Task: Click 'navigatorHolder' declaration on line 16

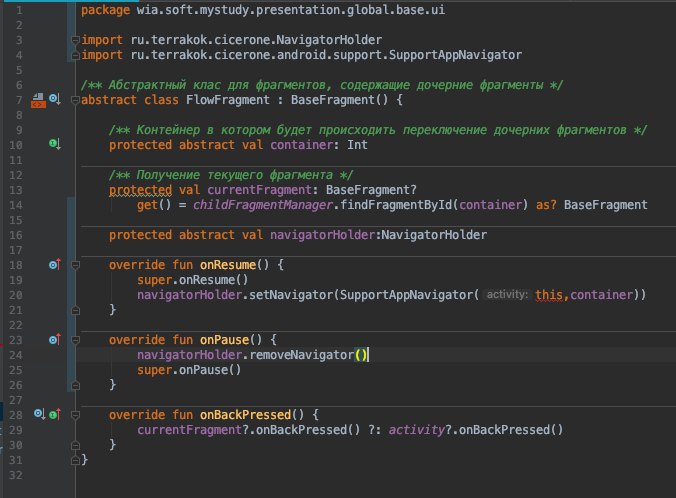Action: point(322,235)
